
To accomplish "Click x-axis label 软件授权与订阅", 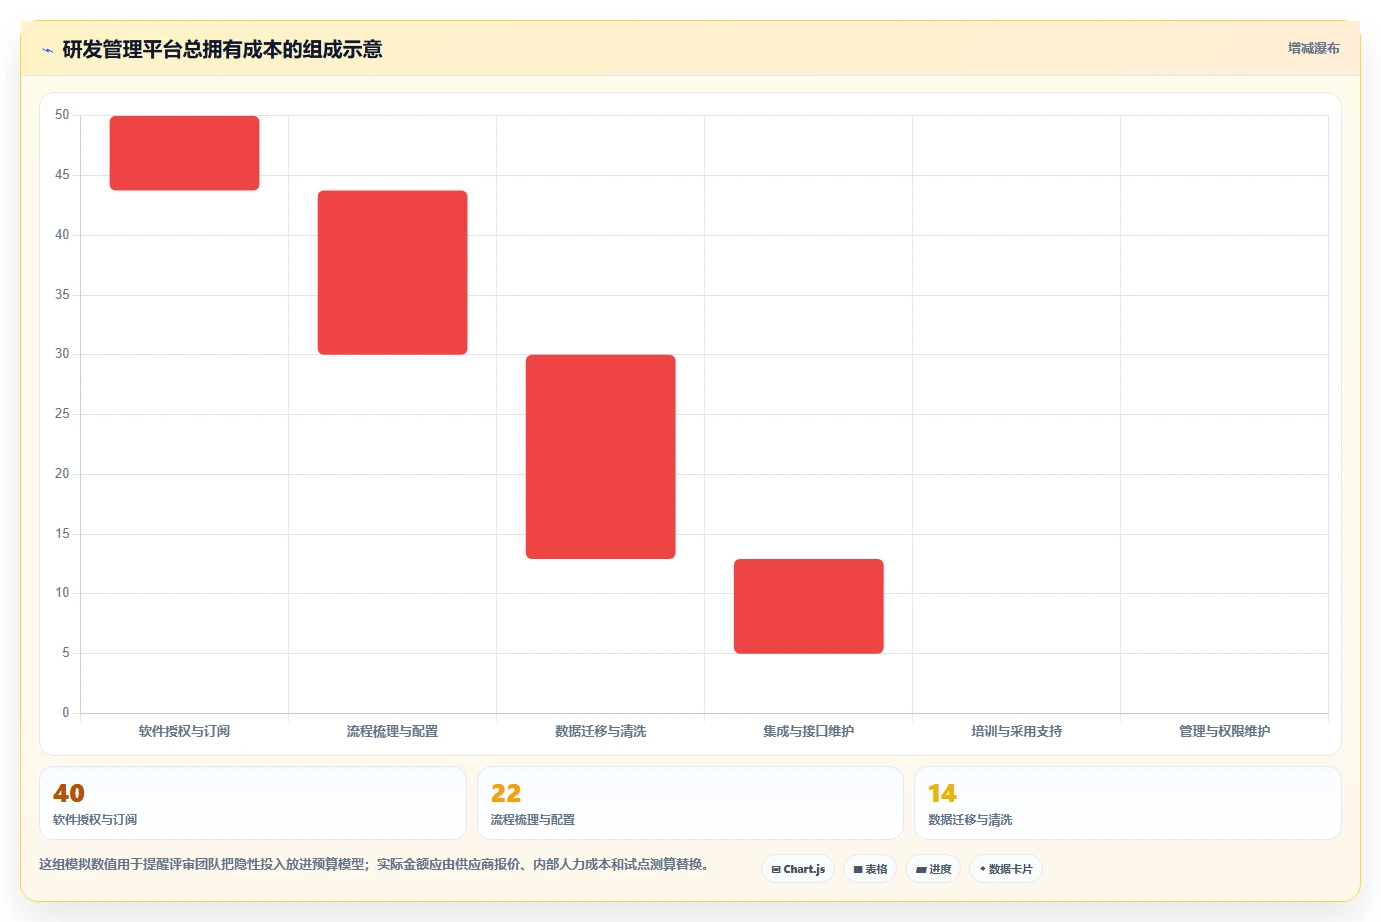I will (x=184, y=731).
